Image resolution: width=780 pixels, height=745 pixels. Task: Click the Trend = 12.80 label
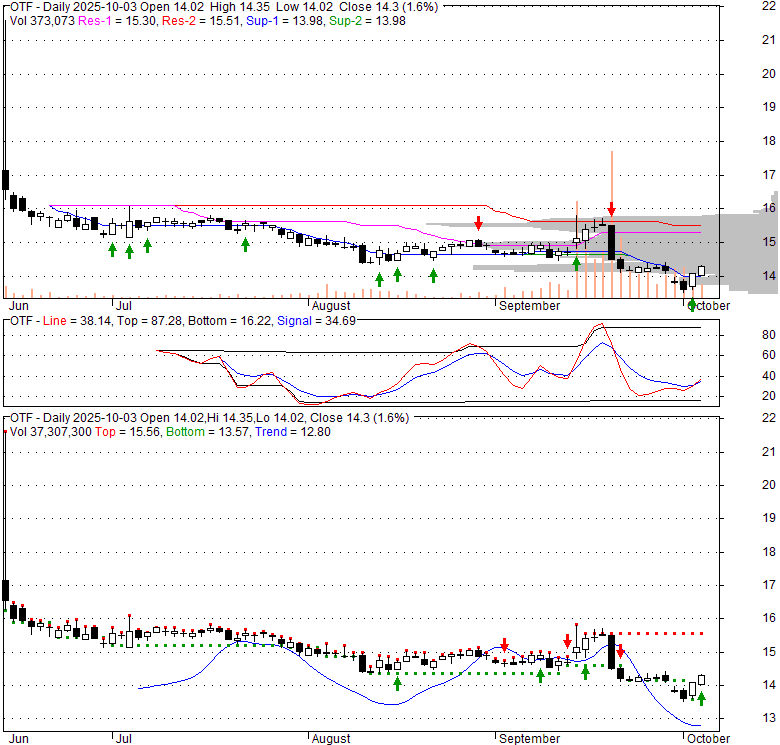click(x=292, y=432)
